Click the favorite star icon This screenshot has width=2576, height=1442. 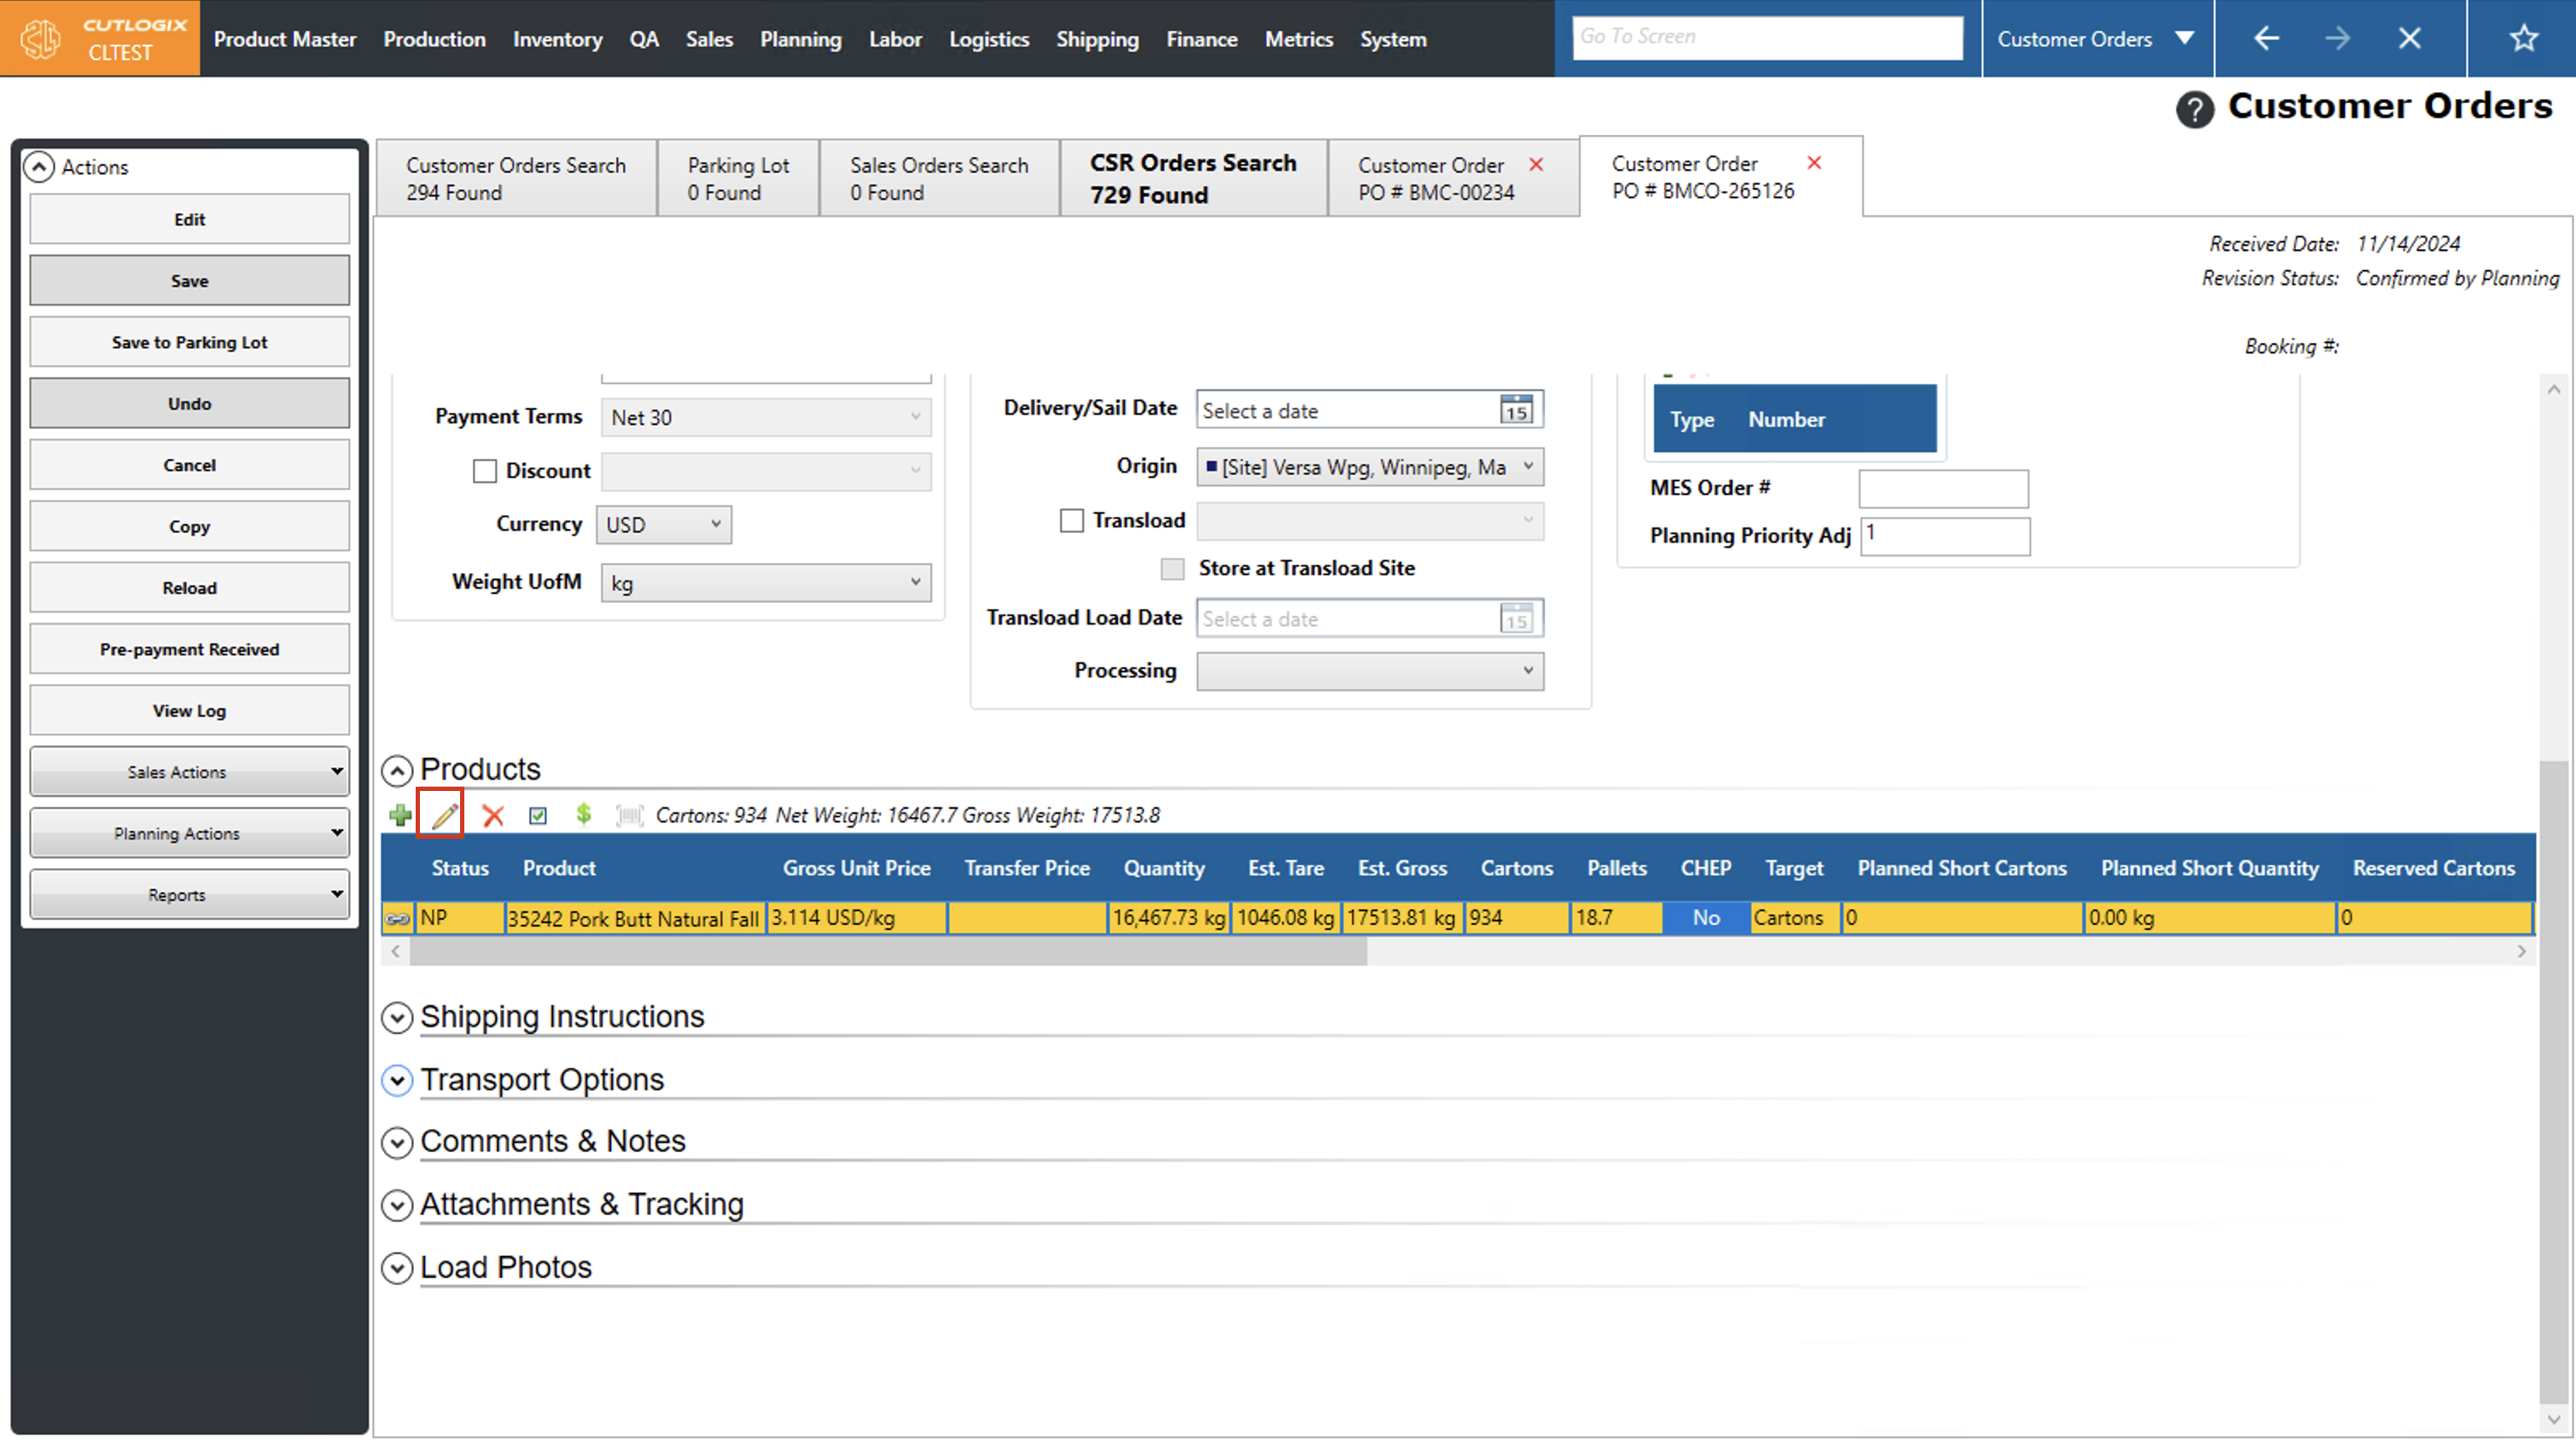[2523, 38]
